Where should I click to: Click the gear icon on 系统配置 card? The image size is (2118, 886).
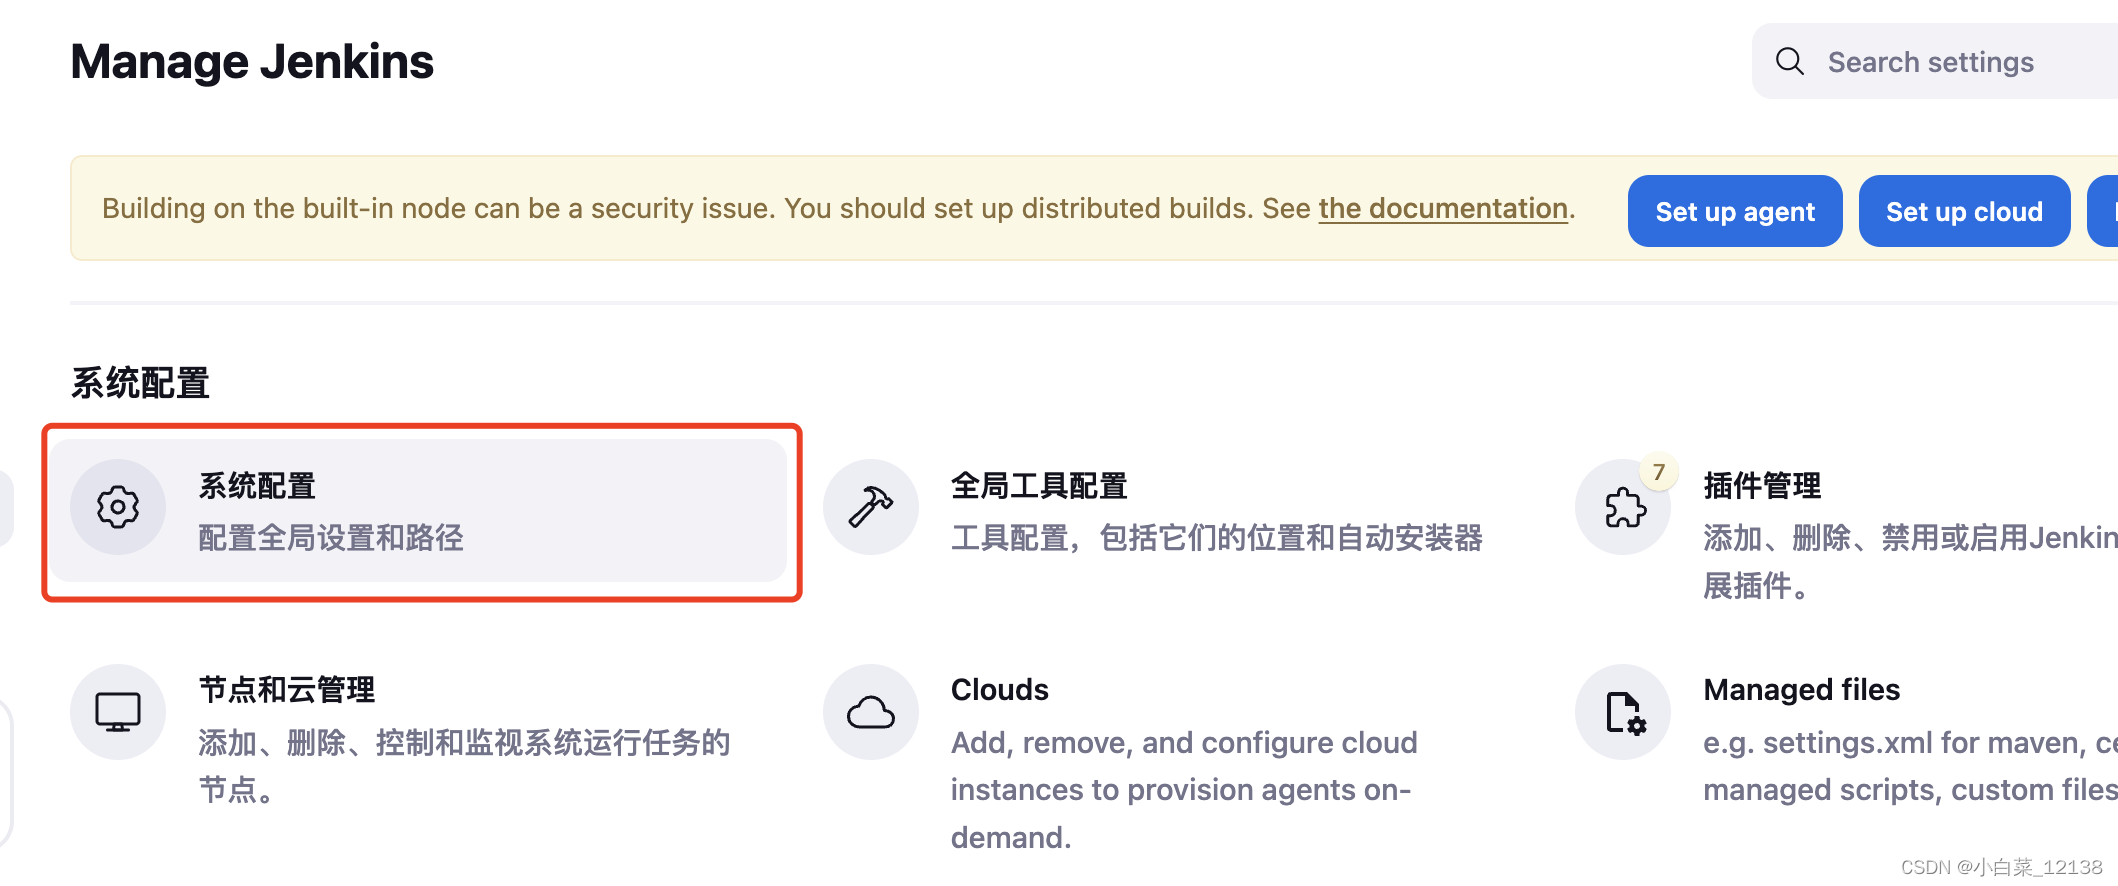point(118,507)
